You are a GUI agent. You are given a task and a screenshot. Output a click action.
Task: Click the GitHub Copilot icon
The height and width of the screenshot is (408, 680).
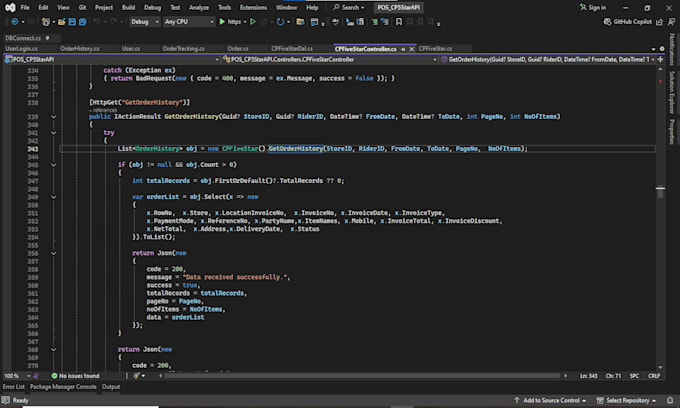607,22
